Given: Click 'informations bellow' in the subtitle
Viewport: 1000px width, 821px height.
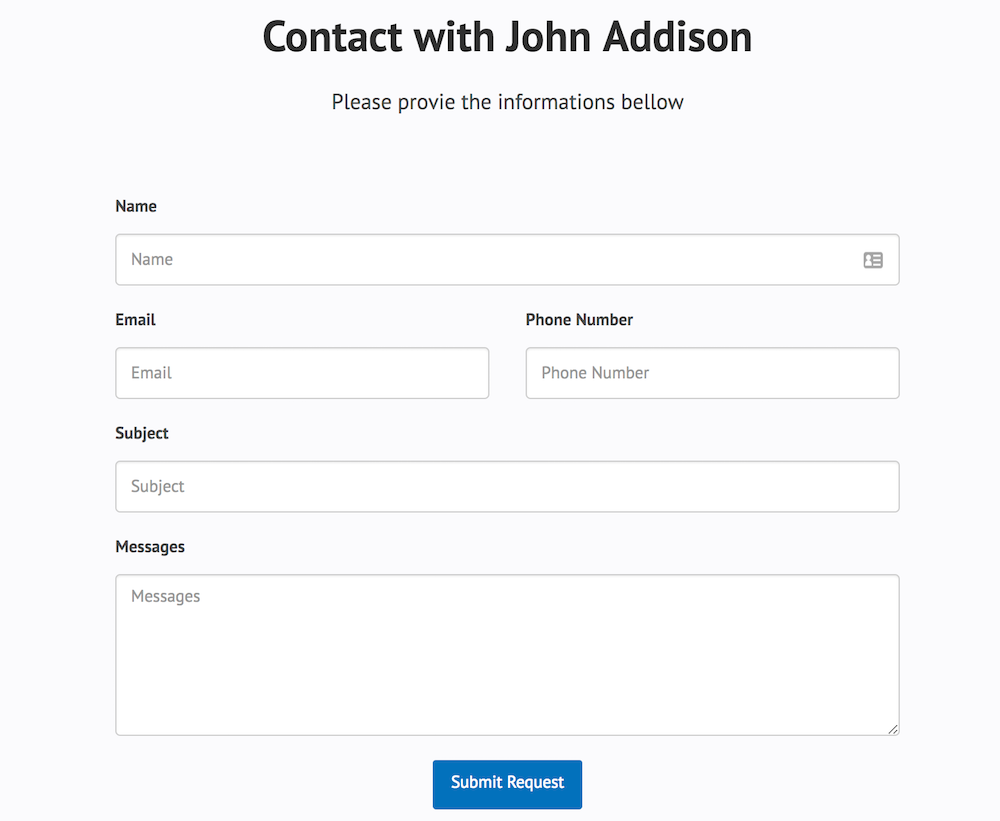Looking at the screenshot, I should click(x=590, y=102).
